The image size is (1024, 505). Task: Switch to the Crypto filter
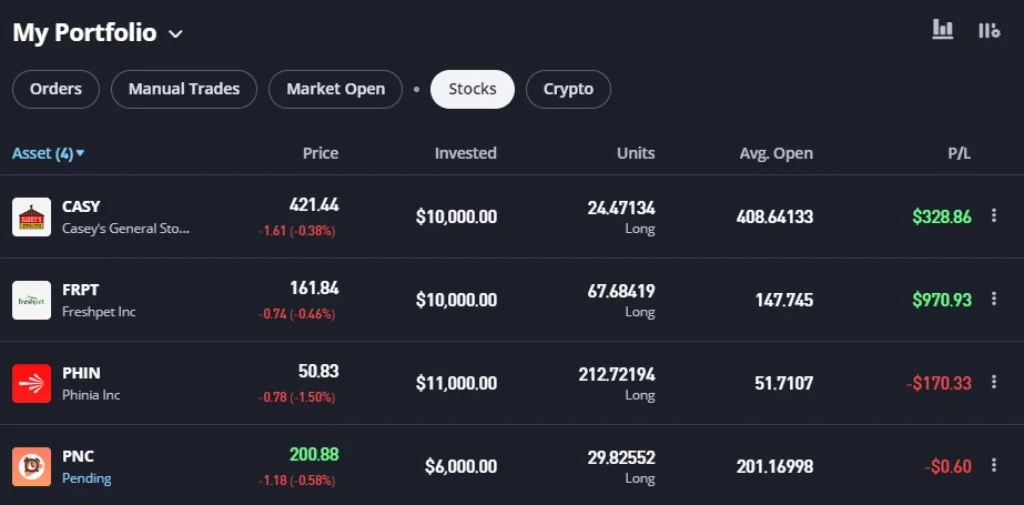[568, 89]
